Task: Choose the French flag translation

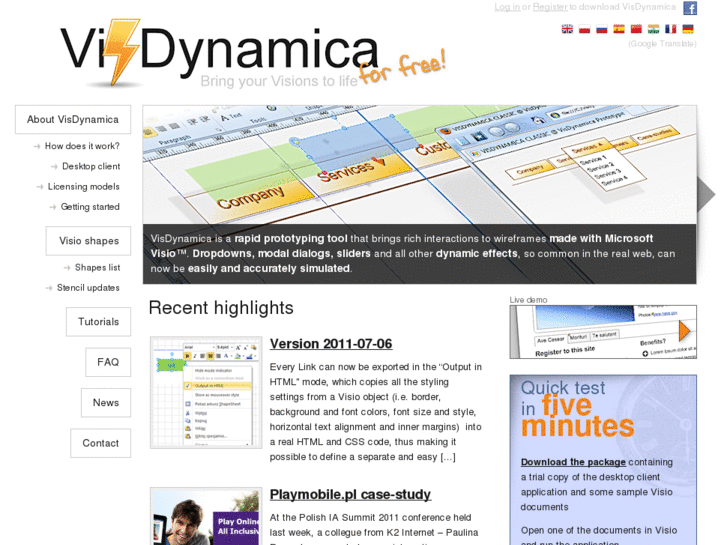Action: 670,29
